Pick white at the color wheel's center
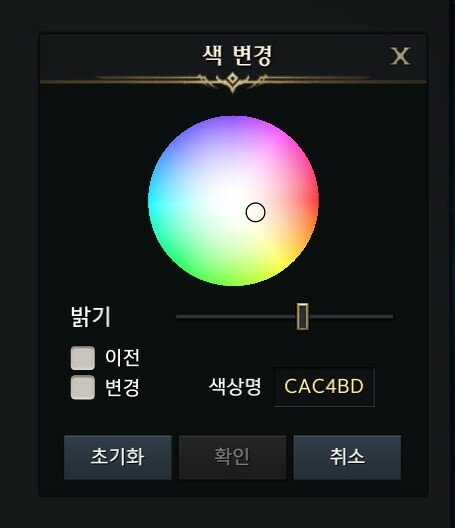 coord(233,201)
